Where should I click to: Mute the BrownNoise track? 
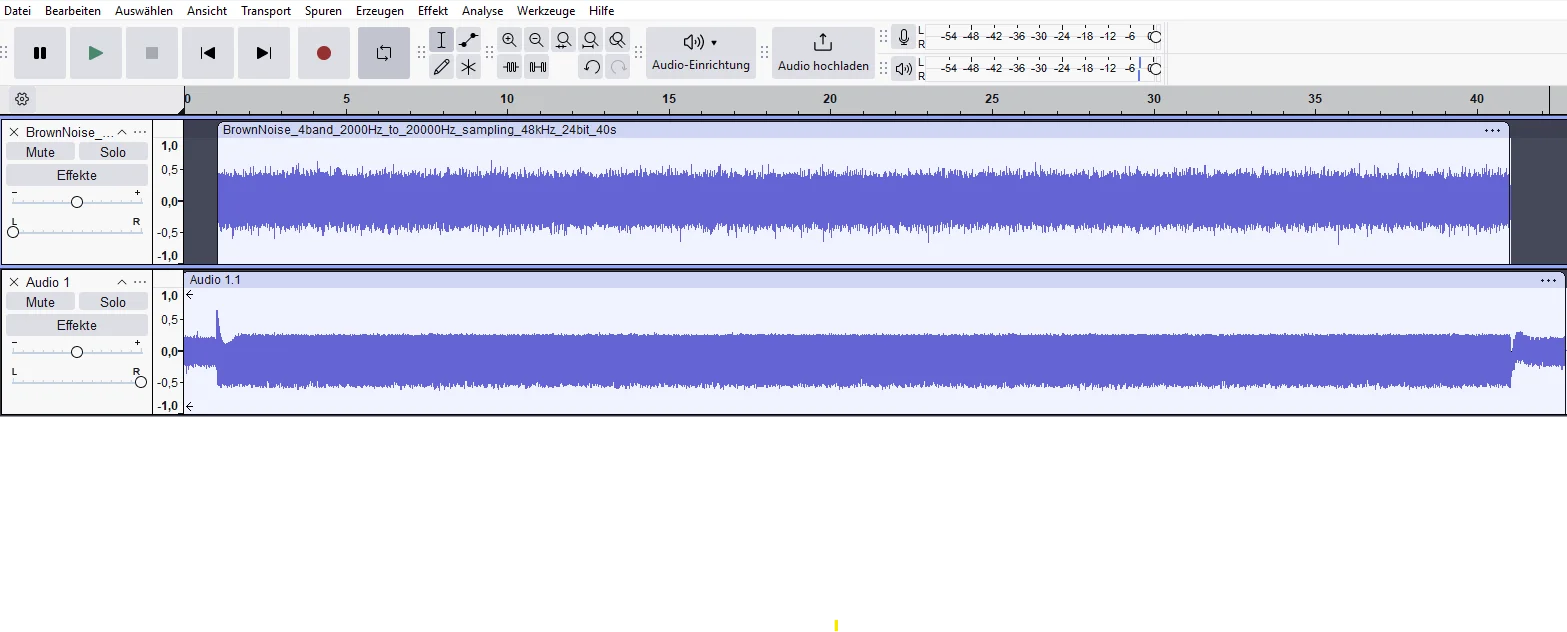[x=40, y=152]
